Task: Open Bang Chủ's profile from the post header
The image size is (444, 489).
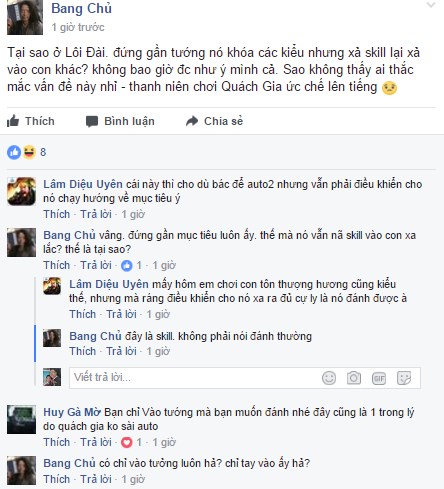Action: (81, 8)
